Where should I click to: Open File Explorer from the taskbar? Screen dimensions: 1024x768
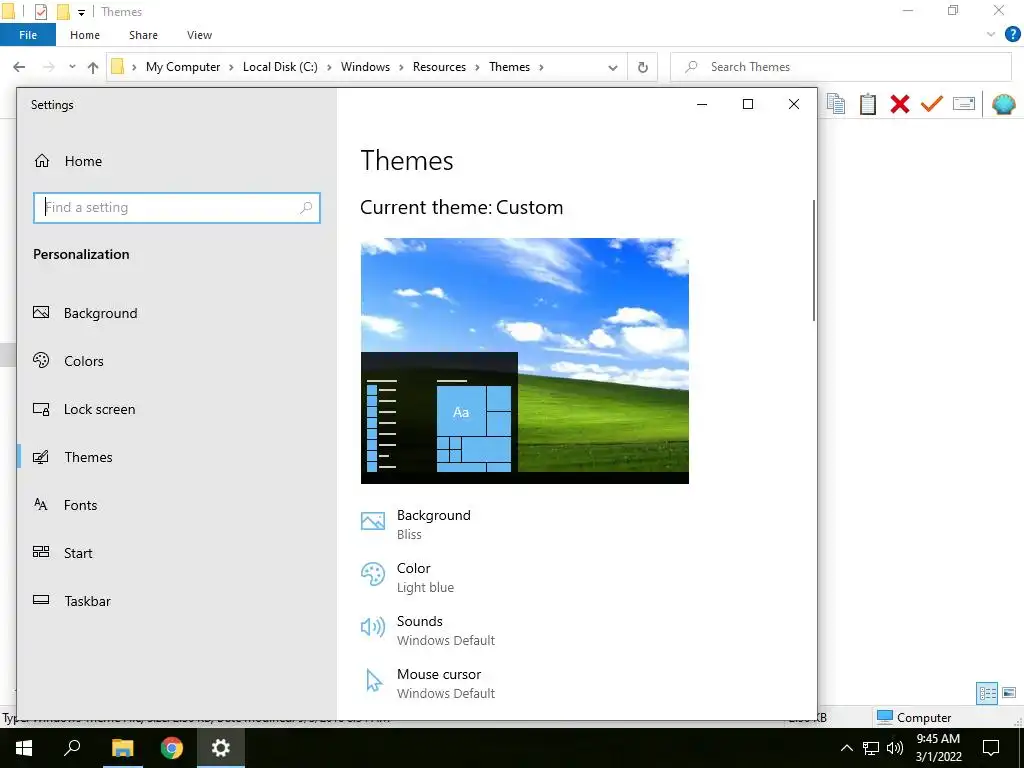point(122,748)
